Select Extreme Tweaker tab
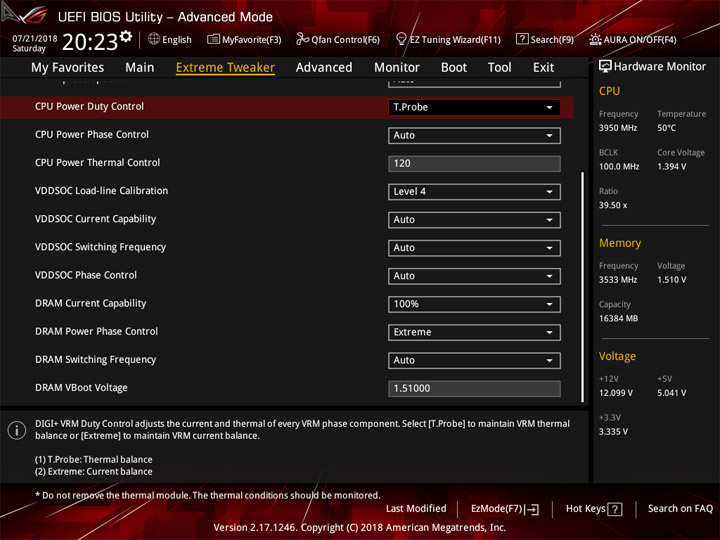Viewport: 720px width, 540px height. coord(225,68)
